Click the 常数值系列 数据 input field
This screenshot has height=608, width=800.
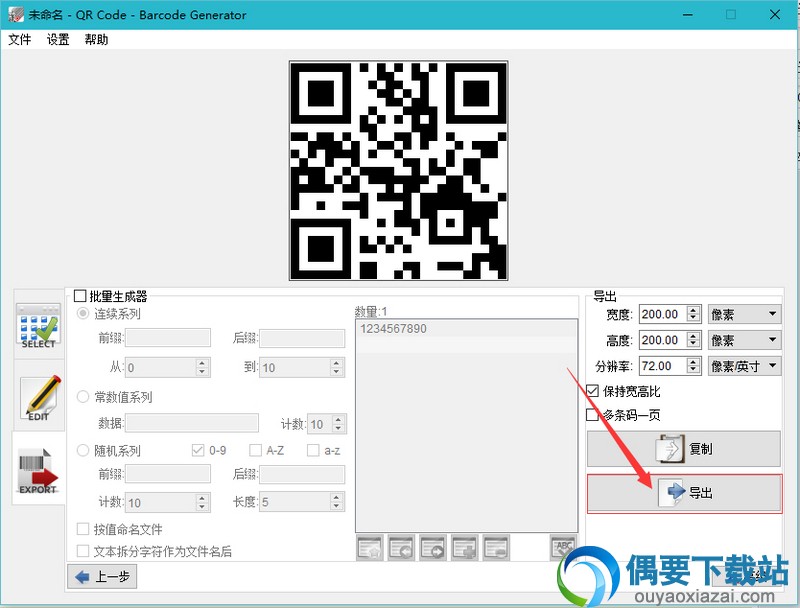click(x=192, y=423)
